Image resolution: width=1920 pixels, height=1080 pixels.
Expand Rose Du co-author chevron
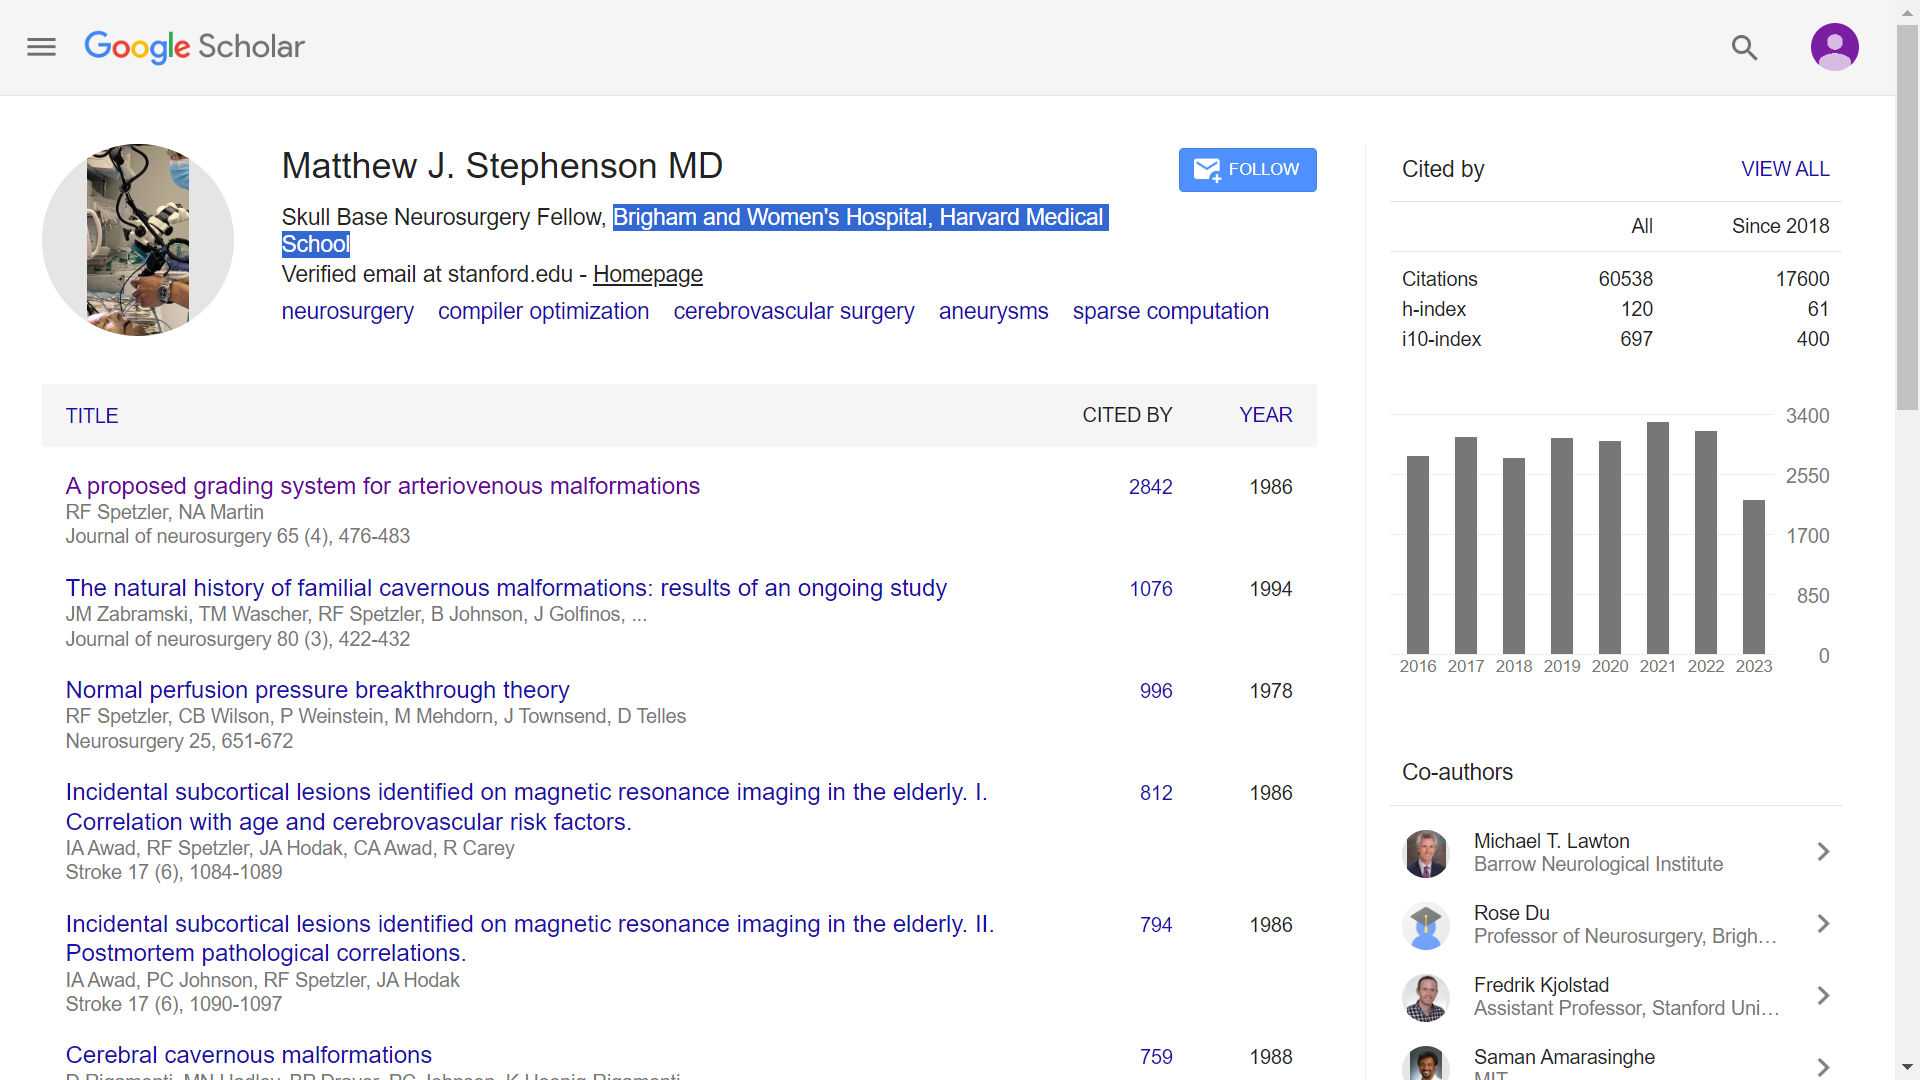1823,924
